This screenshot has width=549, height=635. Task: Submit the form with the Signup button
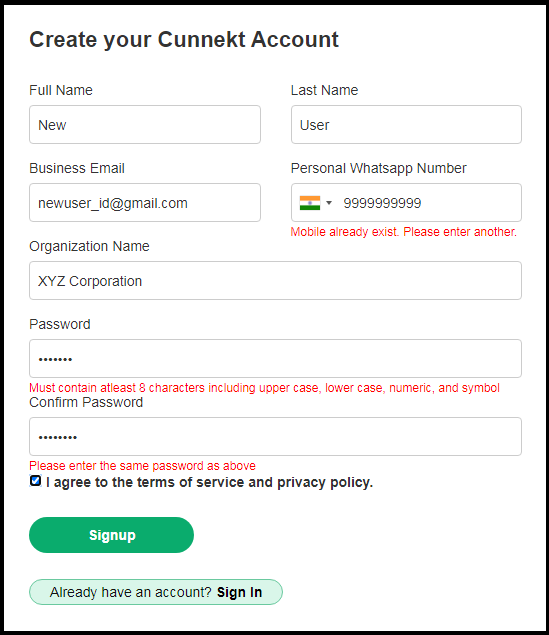pos(111,535)
